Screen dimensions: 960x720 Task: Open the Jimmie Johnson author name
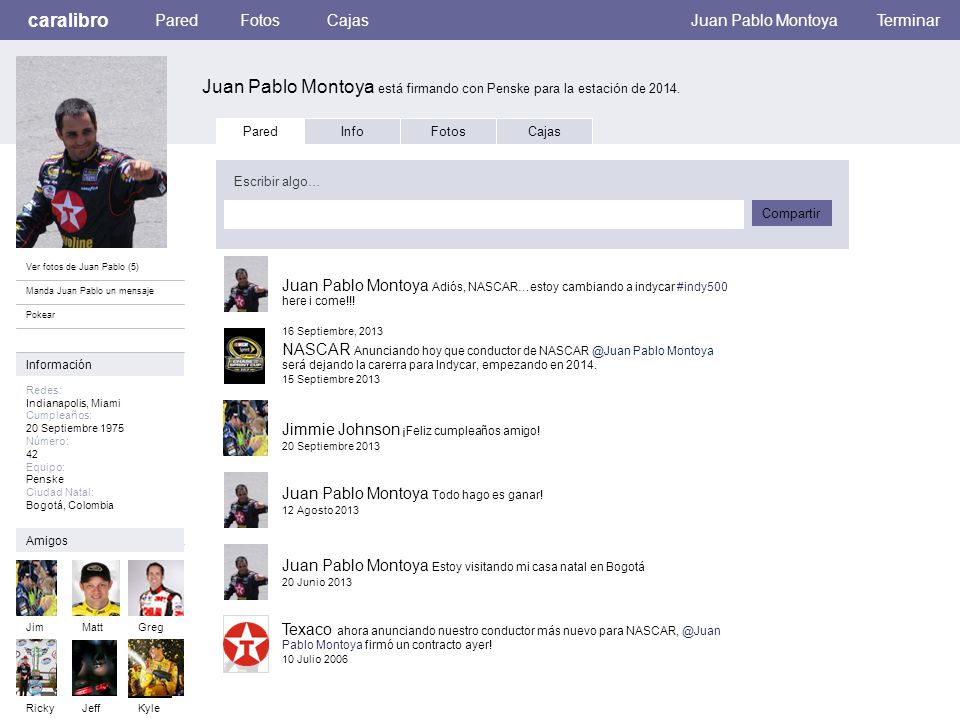[340, 429]
